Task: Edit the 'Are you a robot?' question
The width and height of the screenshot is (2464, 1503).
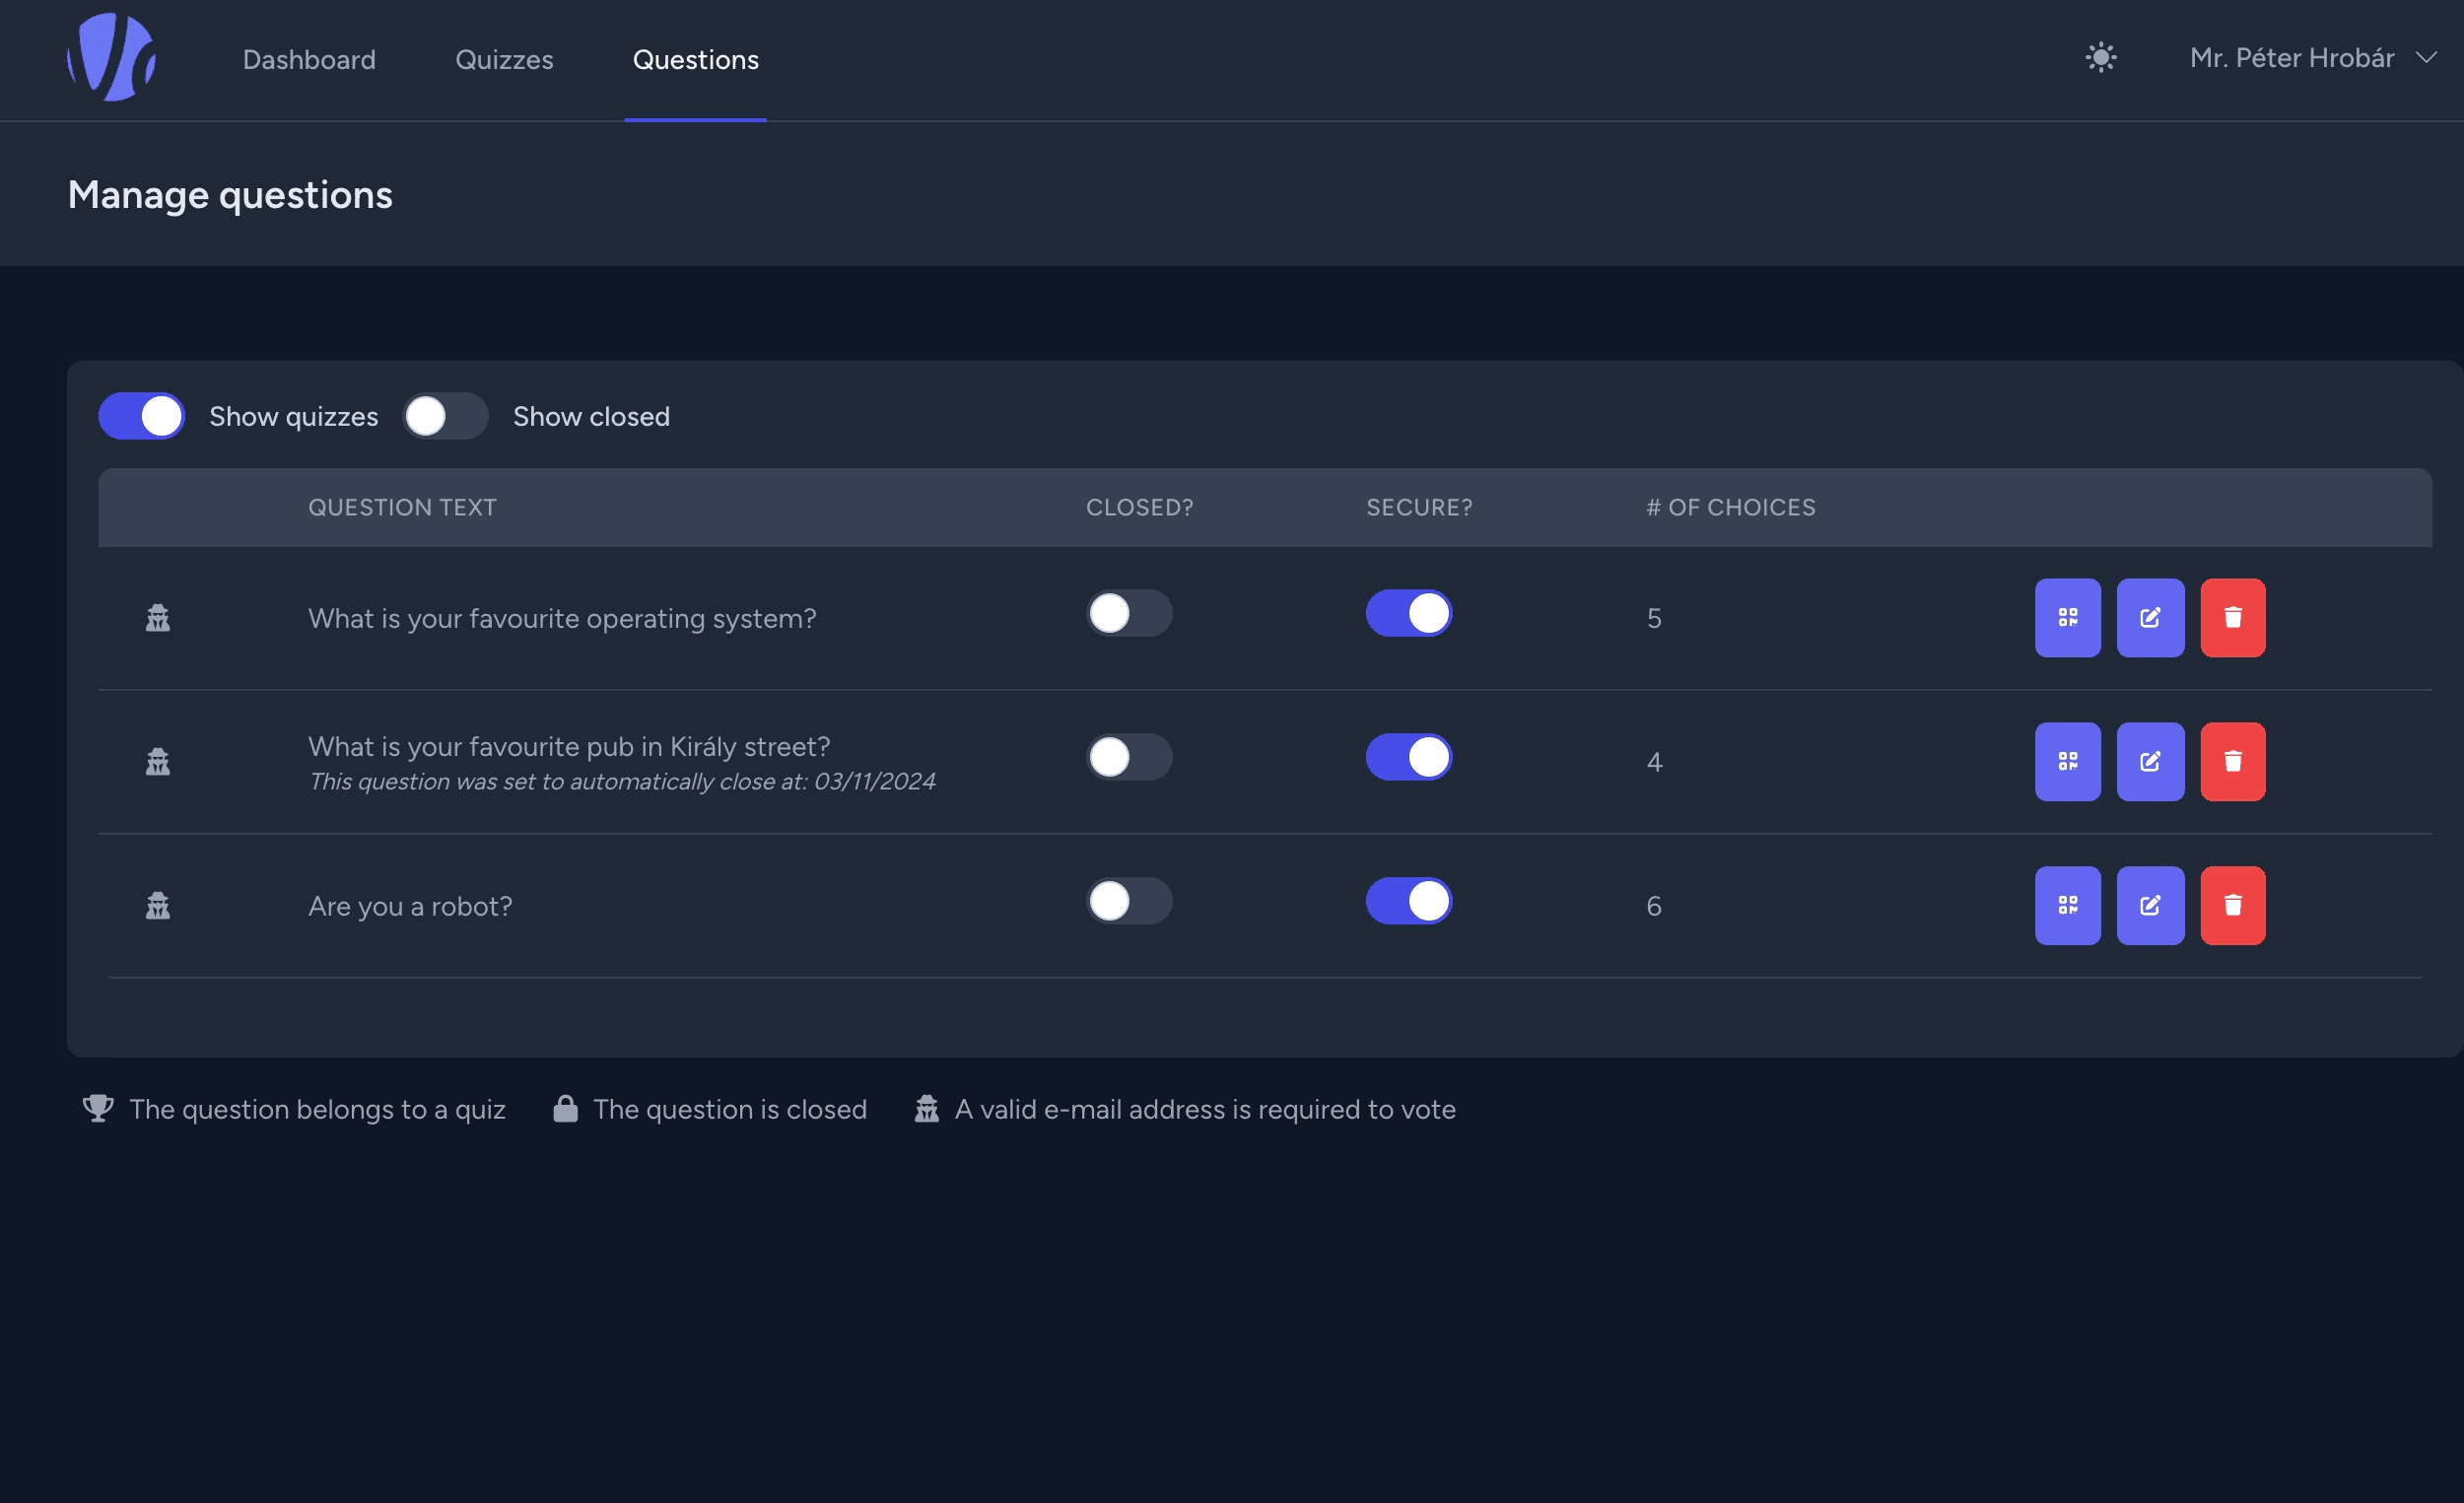Action: (x=2149, y=905)
